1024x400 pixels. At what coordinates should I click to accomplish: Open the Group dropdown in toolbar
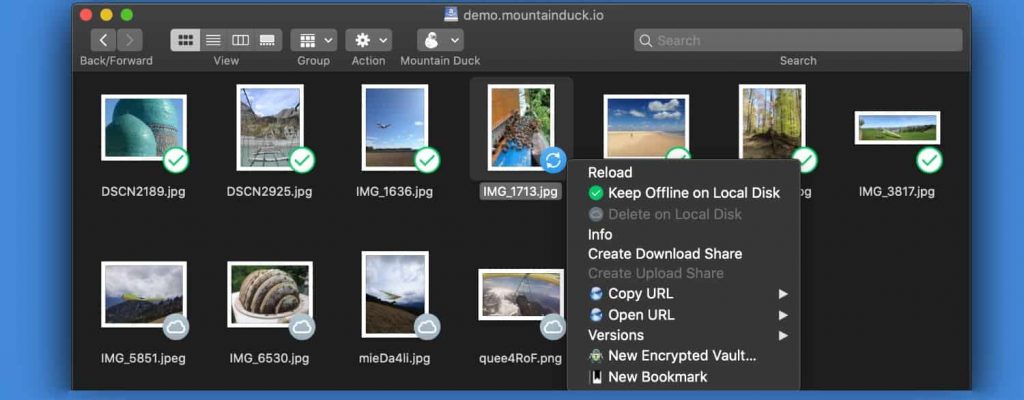click(x=313, y=40)
